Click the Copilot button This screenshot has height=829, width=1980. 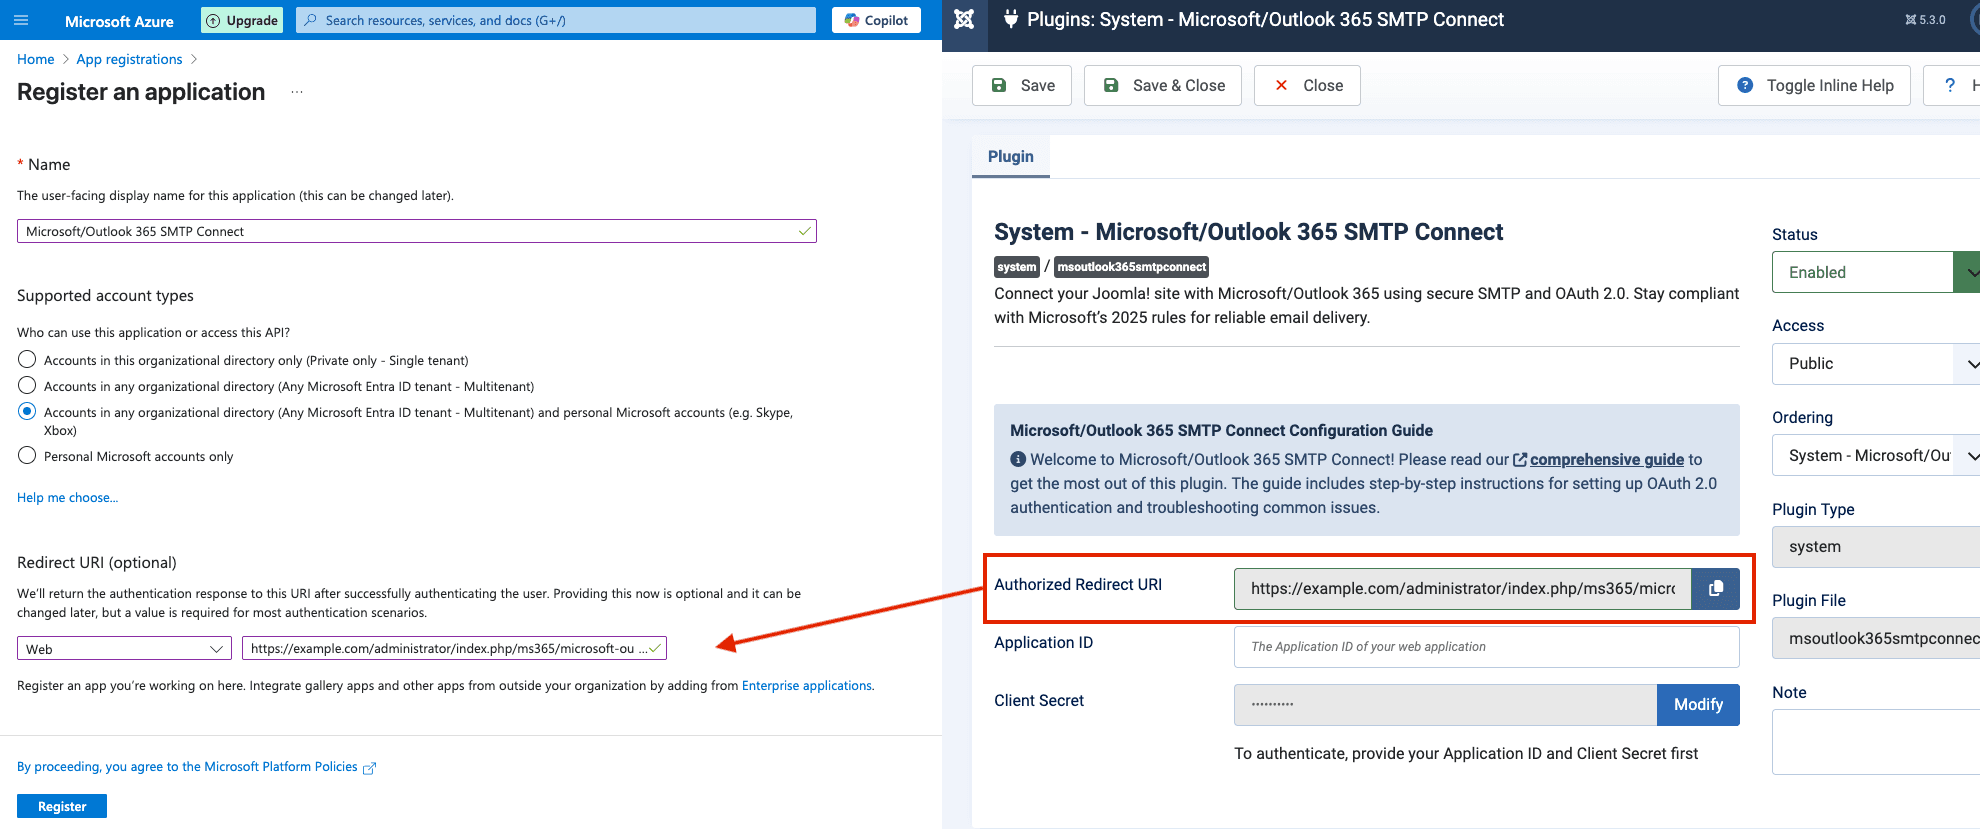pyautogui.click(x=876, y=20)
